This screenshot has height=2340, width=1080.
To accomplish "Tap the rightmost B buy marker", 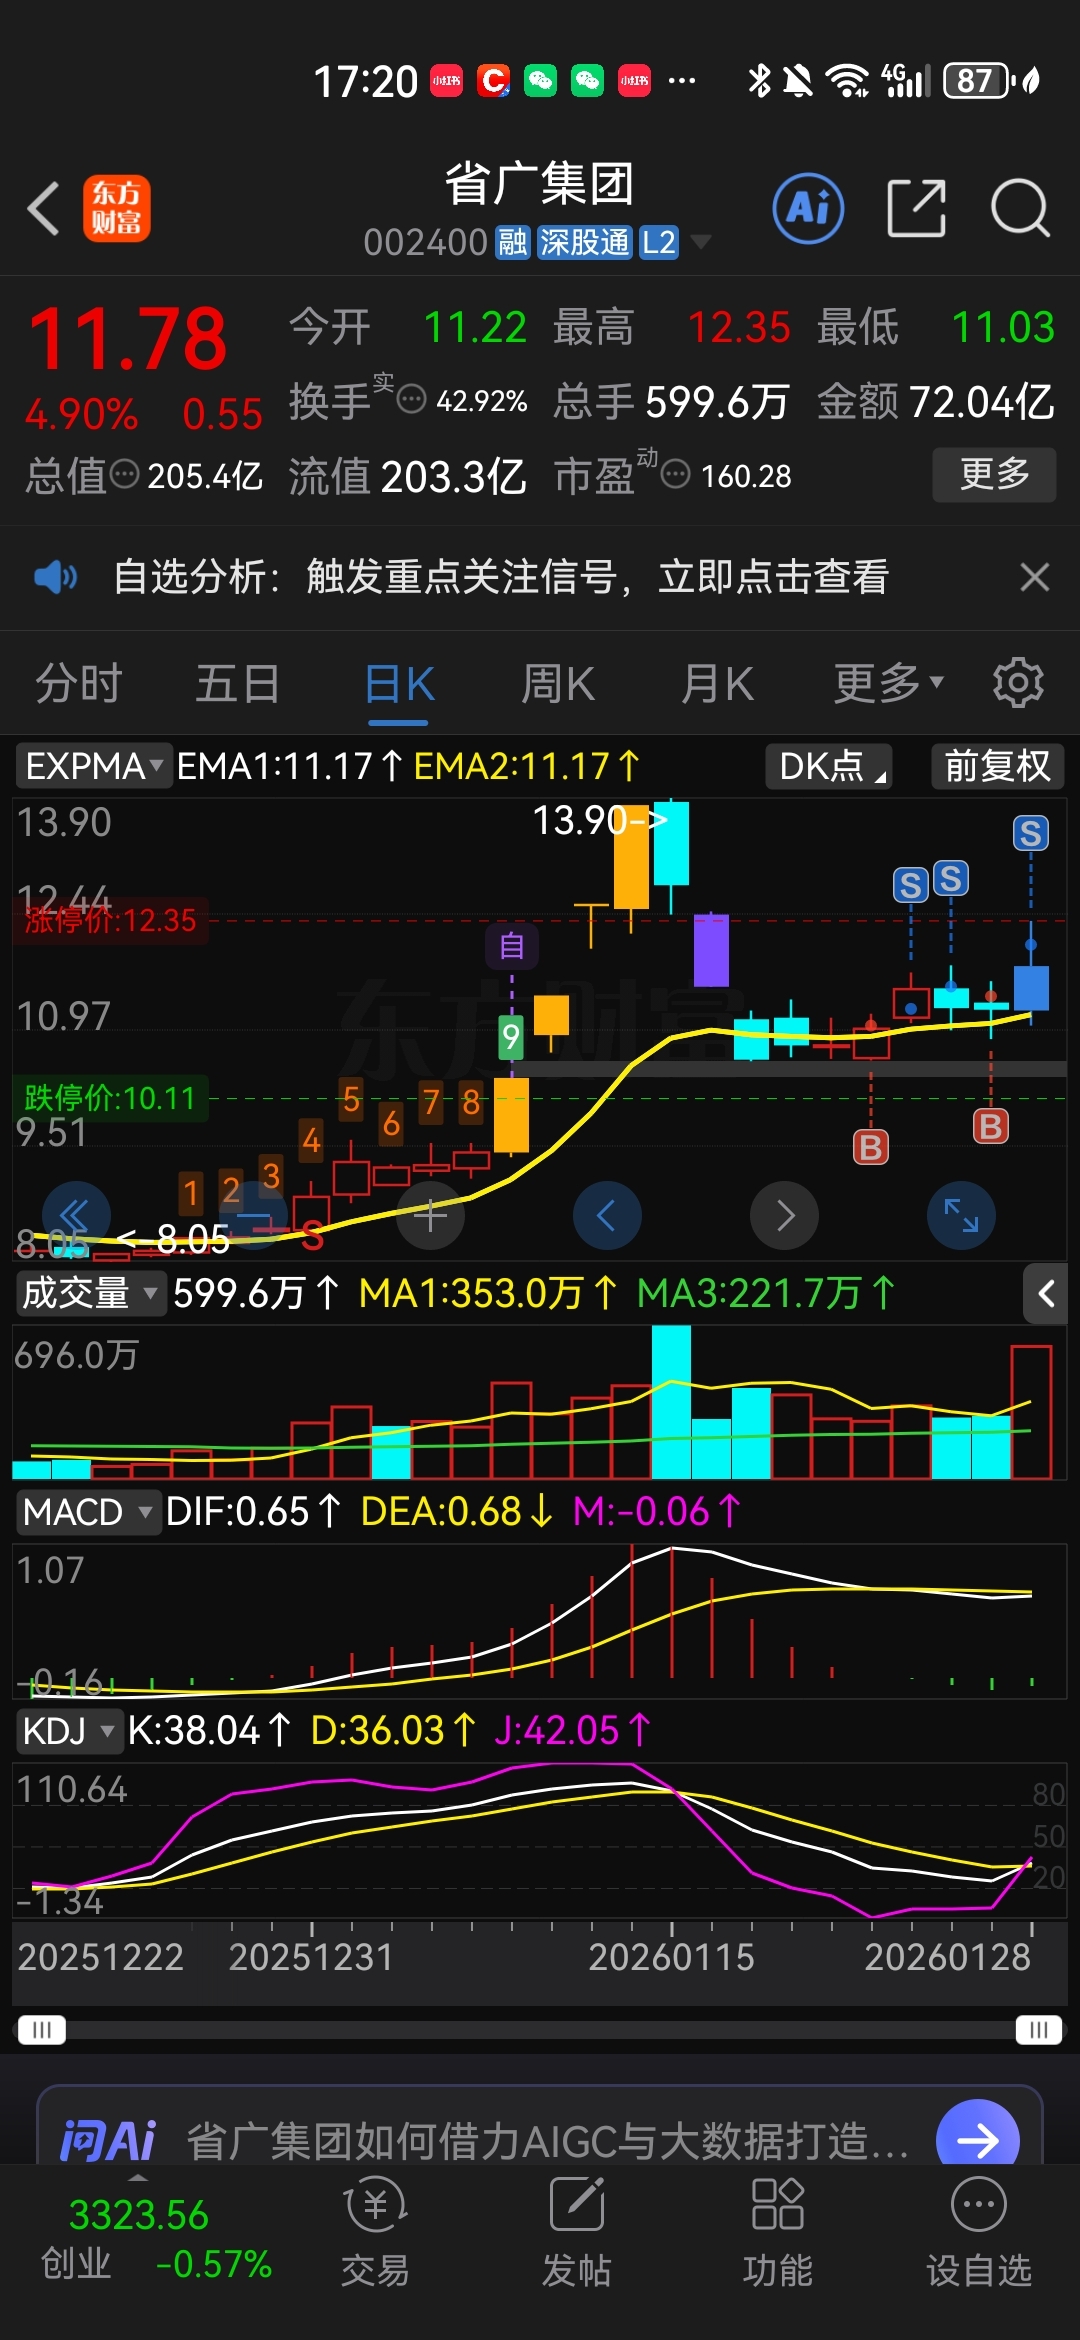I will pyautogui.click(x=991, y=1127).
